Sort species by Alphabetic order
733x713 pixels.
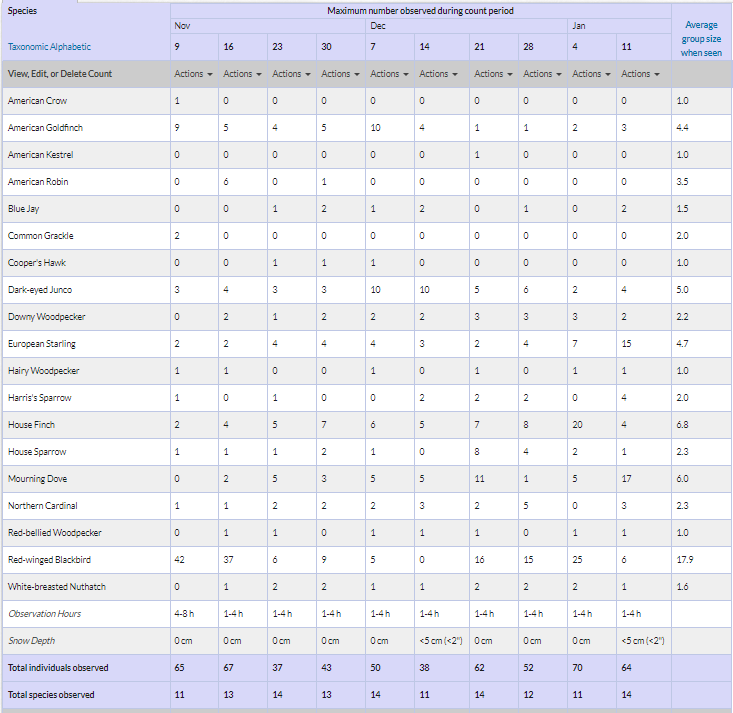pos(70,47)
